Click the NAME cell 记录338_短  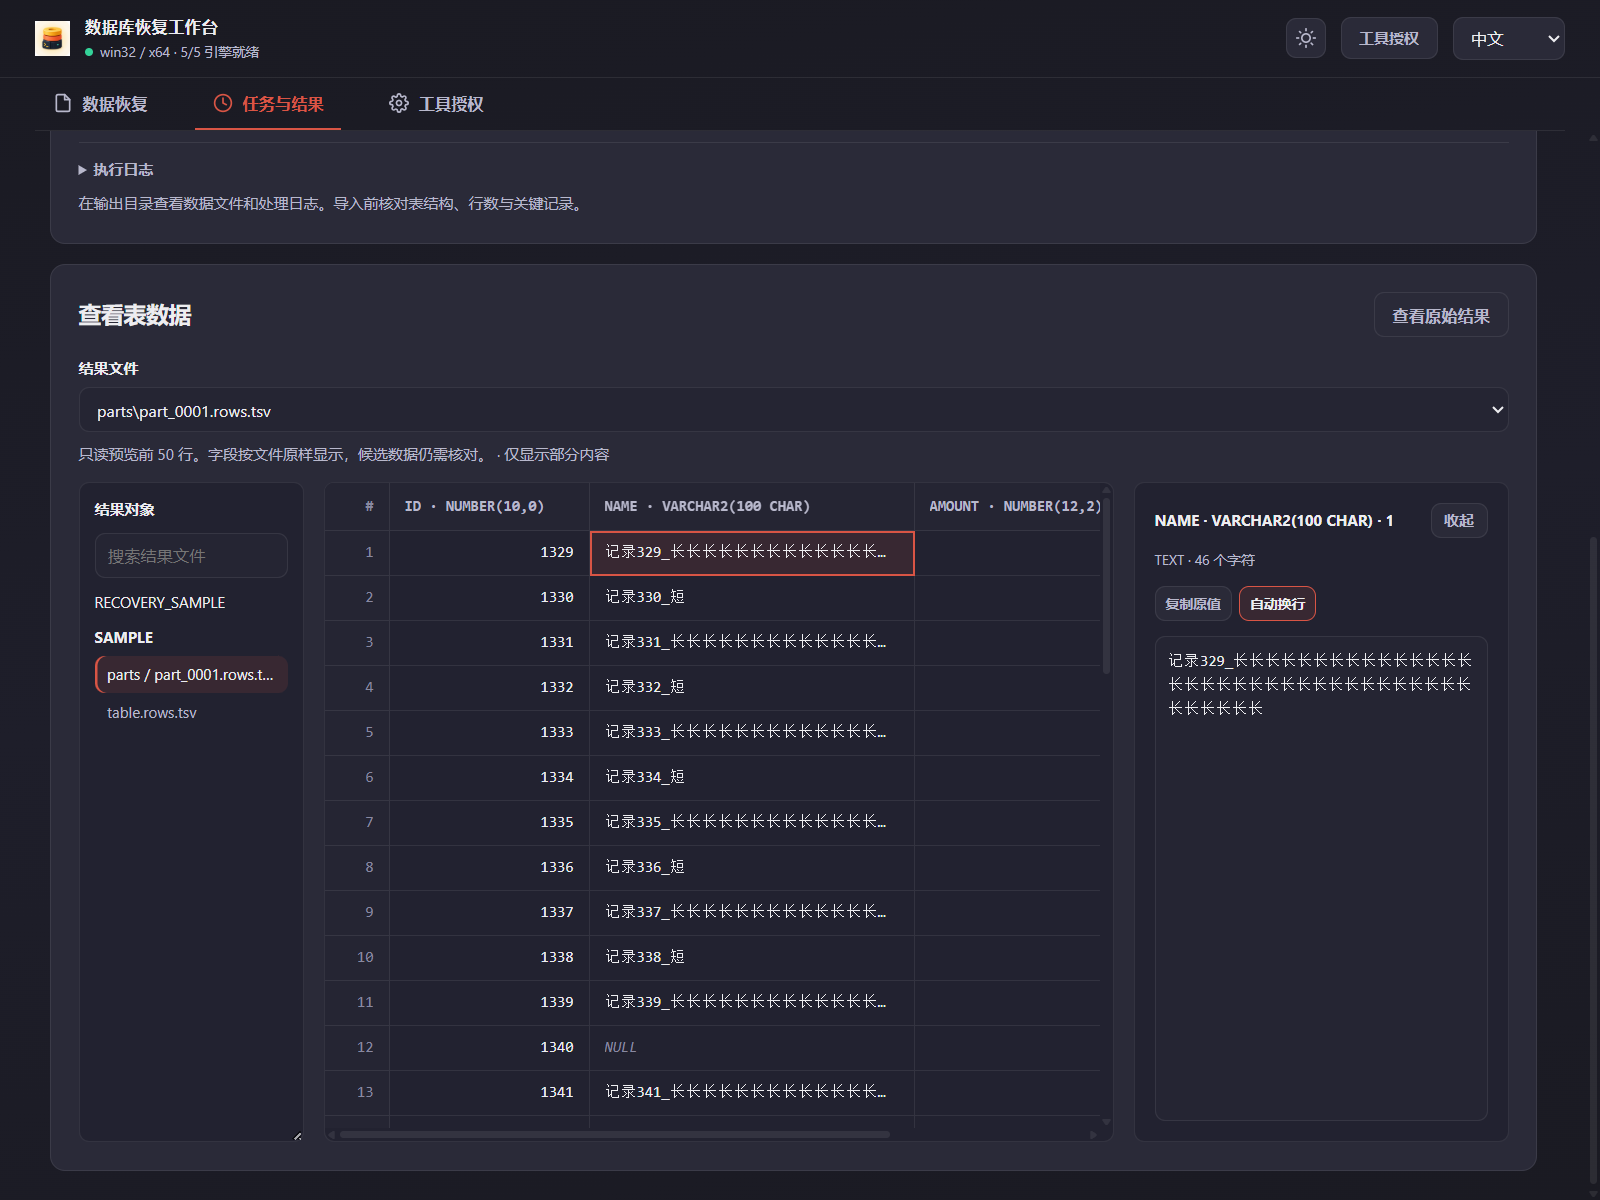coord(752,958)
